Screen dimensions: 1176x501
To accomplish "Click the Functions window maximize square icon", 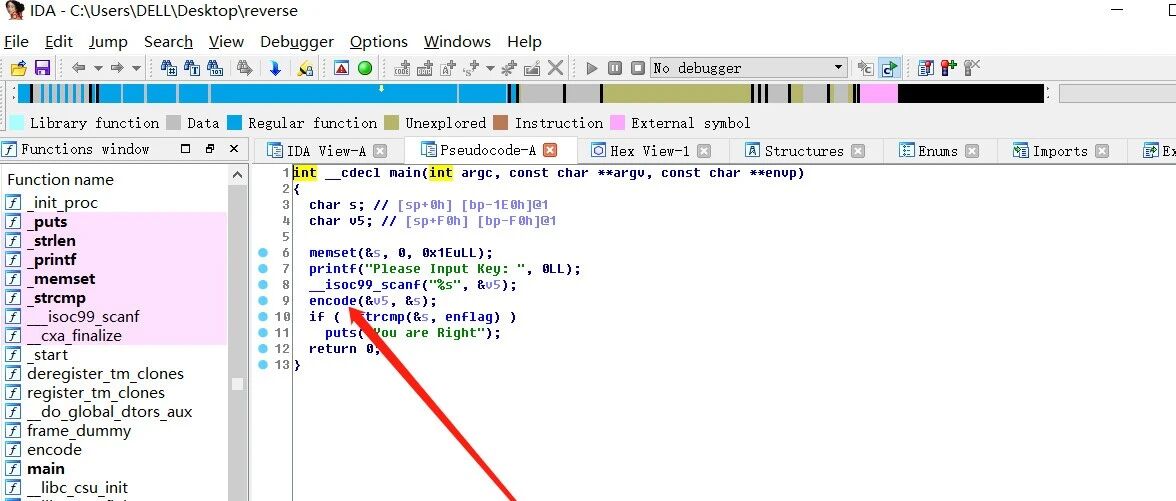I will point(186,148).
